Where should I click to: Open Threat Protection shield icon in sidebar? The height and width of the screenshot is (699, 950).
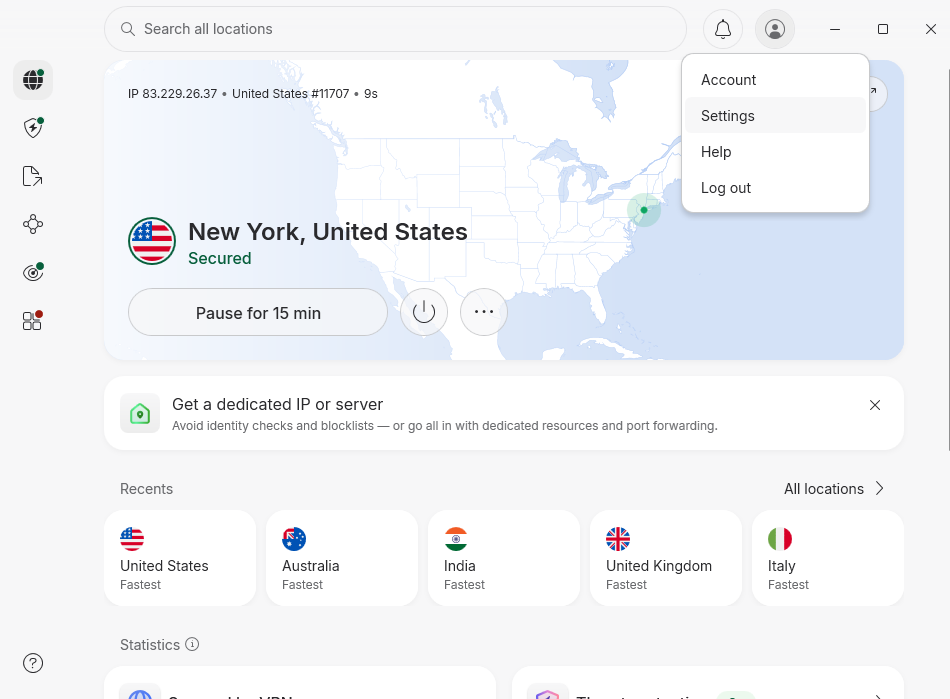point(33,128)
